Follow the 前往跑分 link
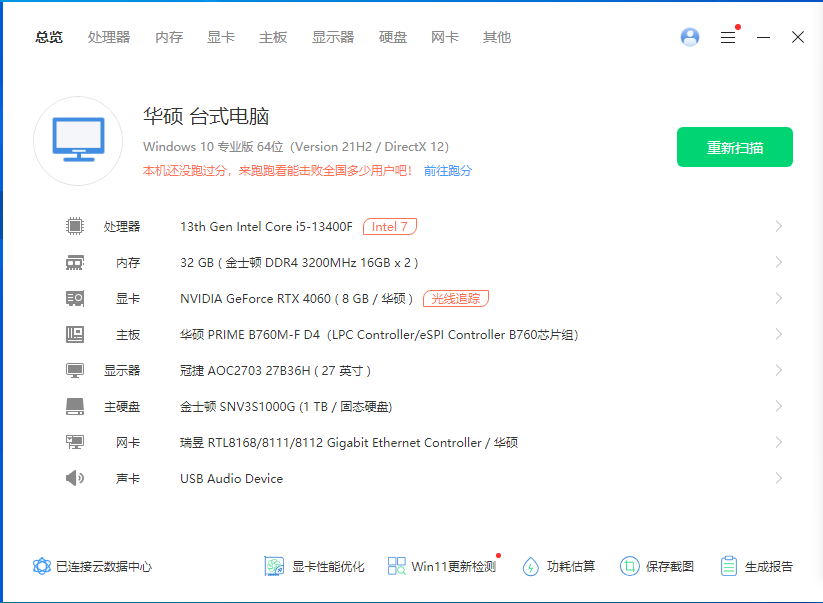Viewport: 823px width, 603px height. click(448, 171)
